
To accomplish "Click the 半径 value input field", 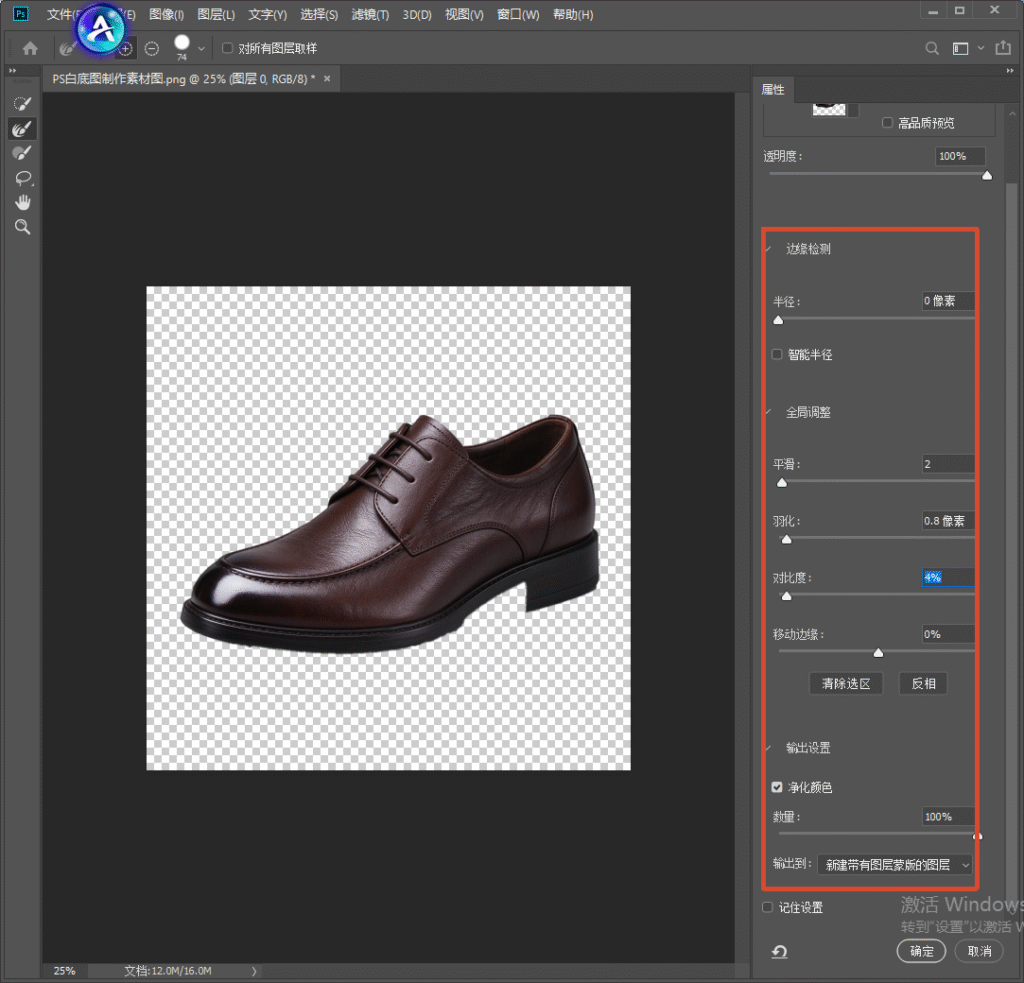I will click(x=948, y=300).
